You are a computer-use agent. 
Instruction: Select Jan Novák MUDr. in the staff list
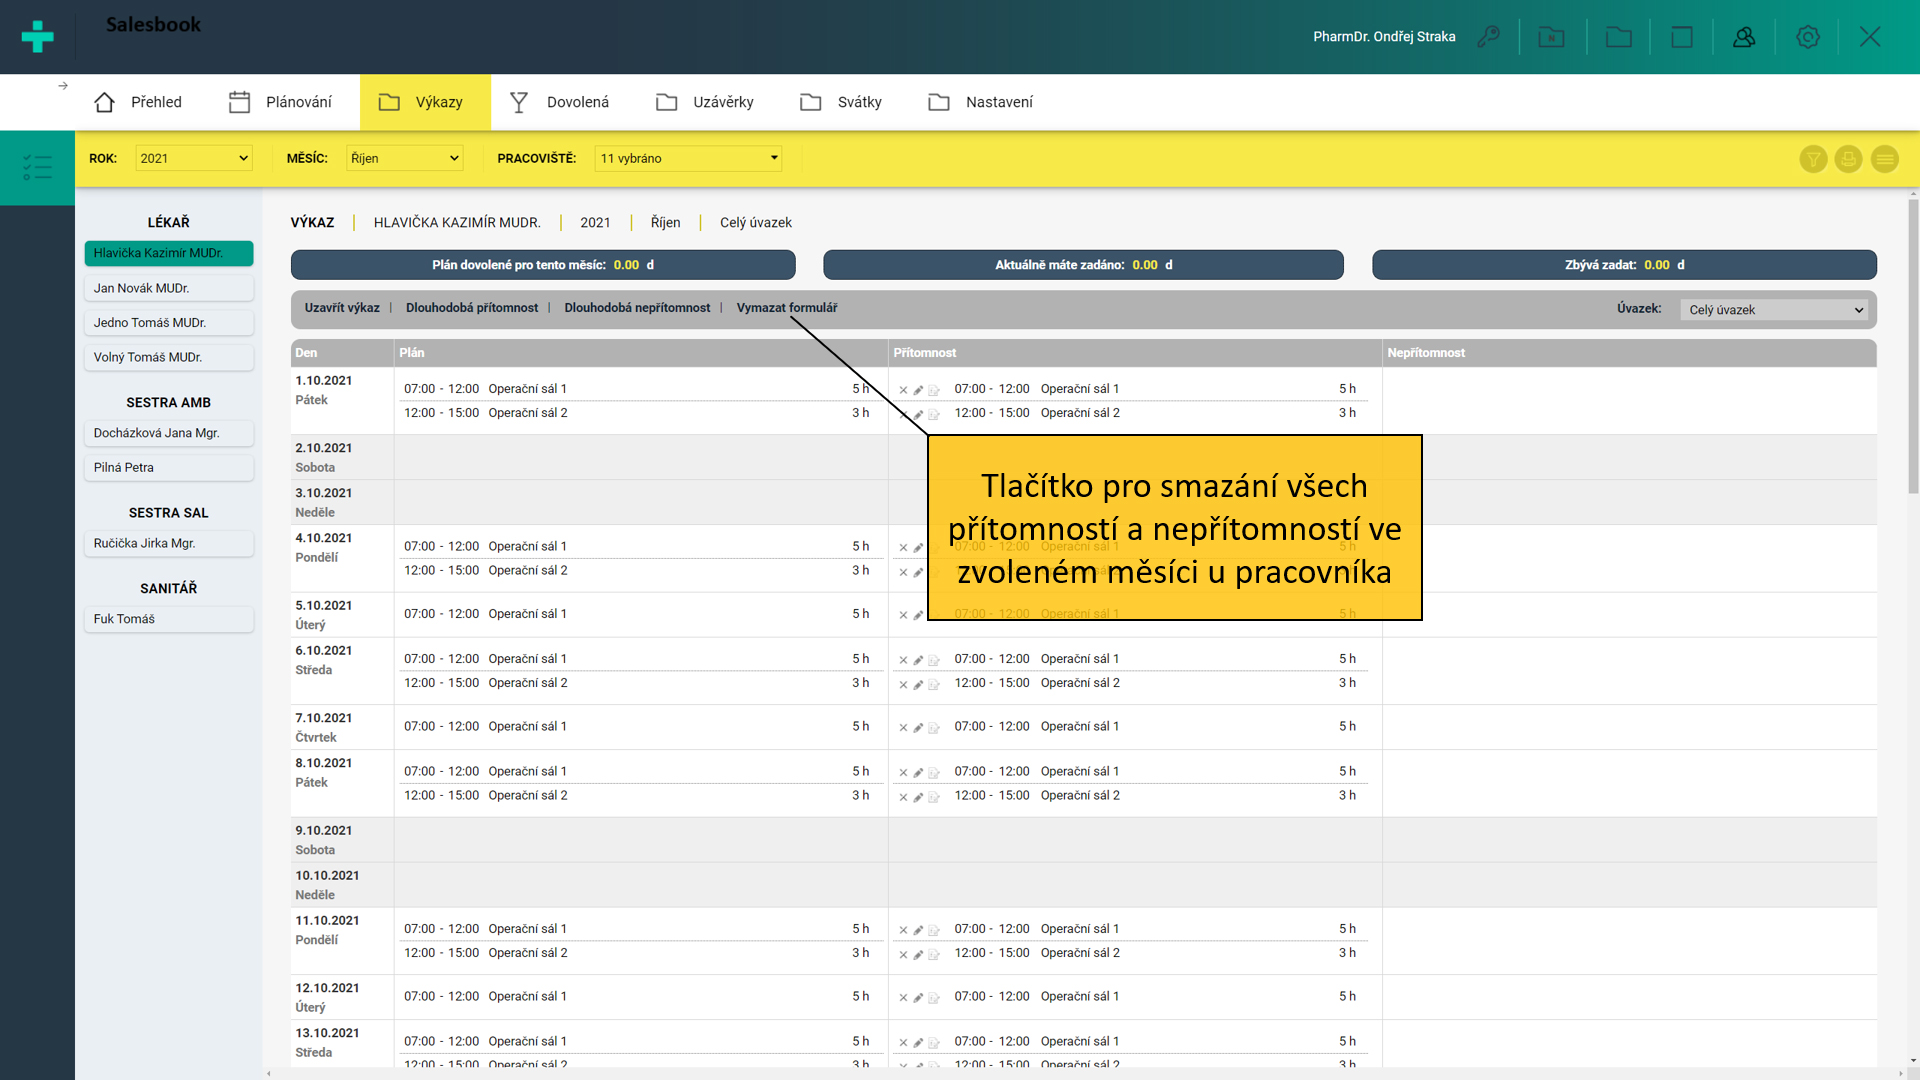coord(168,288)
